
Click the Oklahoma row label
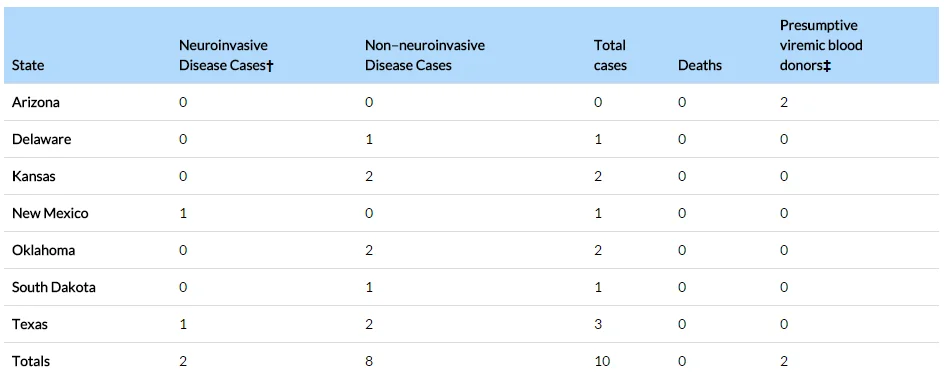pyautogui.click(x=43, y=250)
